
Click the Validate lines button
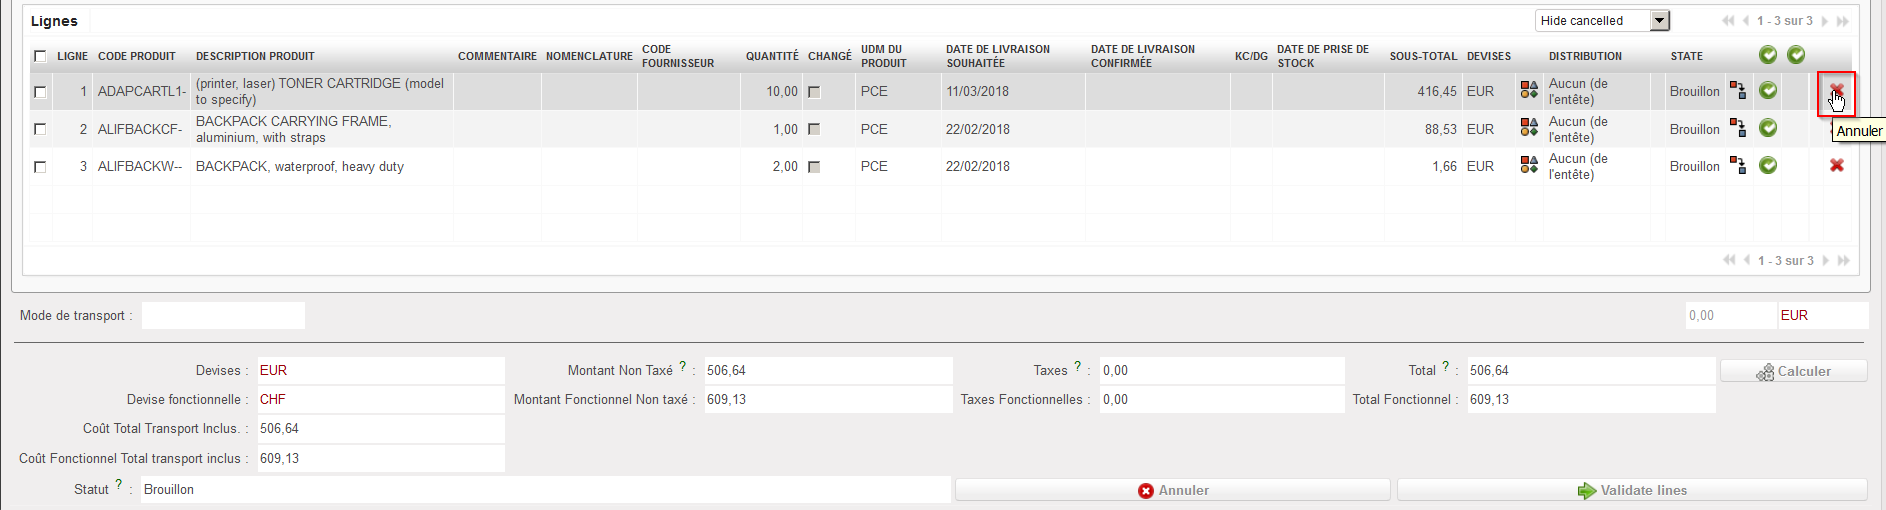(x=1631, y=490)
